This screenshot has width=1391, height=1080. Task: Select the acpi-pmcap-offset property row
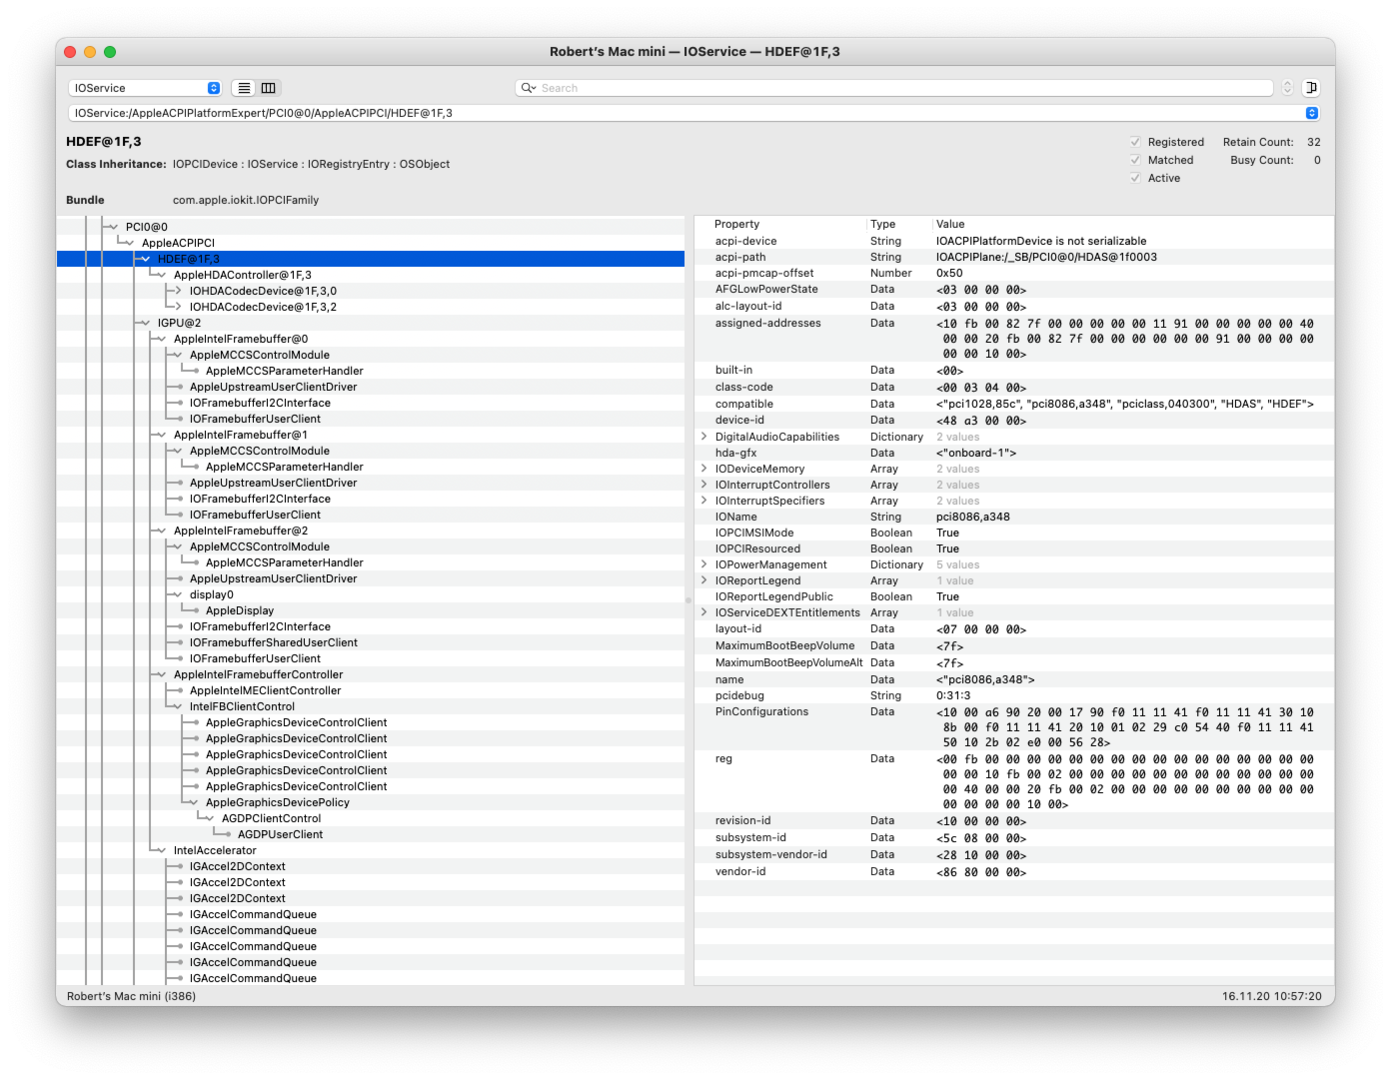click(1014, 273)
